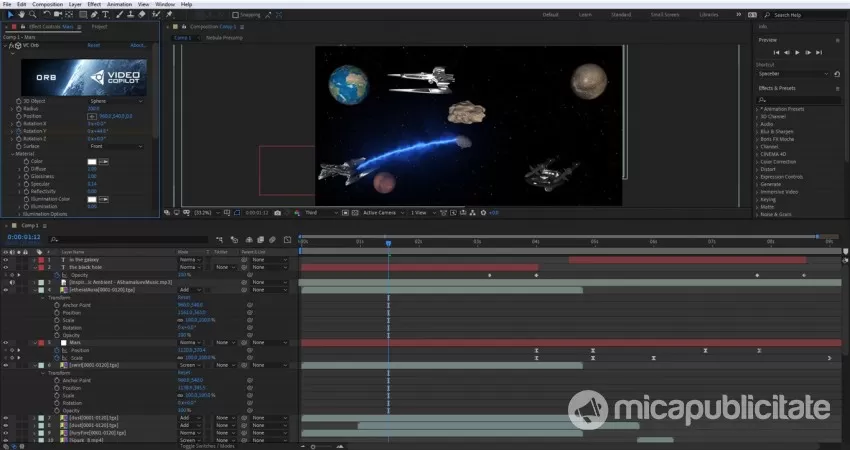Hide the etherealAura layer
Image resolution: width=850 pixels, height=450 pixels.
coord(5,290)
